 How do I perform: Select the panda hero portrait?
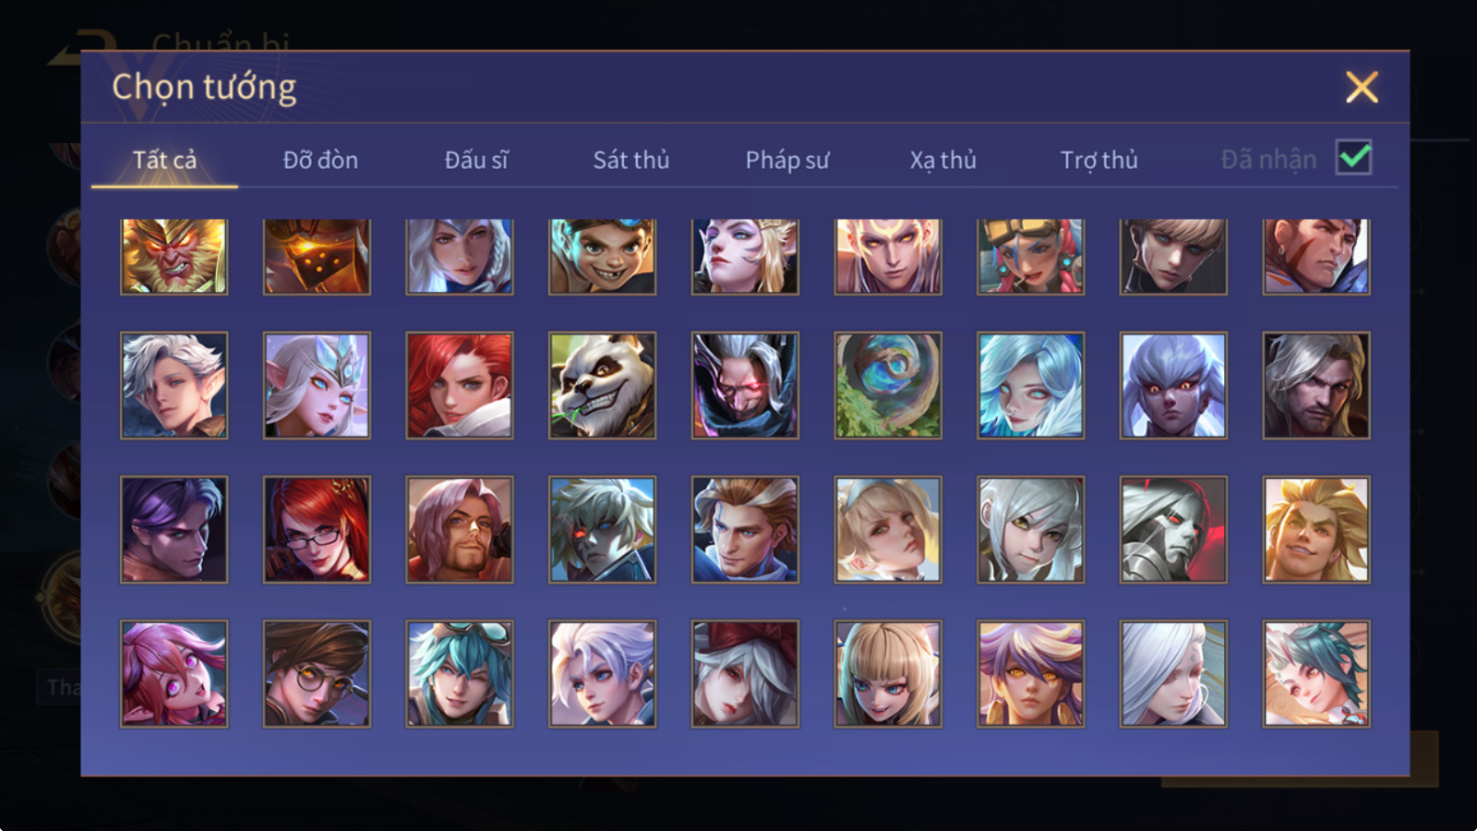tap(602, 385)
